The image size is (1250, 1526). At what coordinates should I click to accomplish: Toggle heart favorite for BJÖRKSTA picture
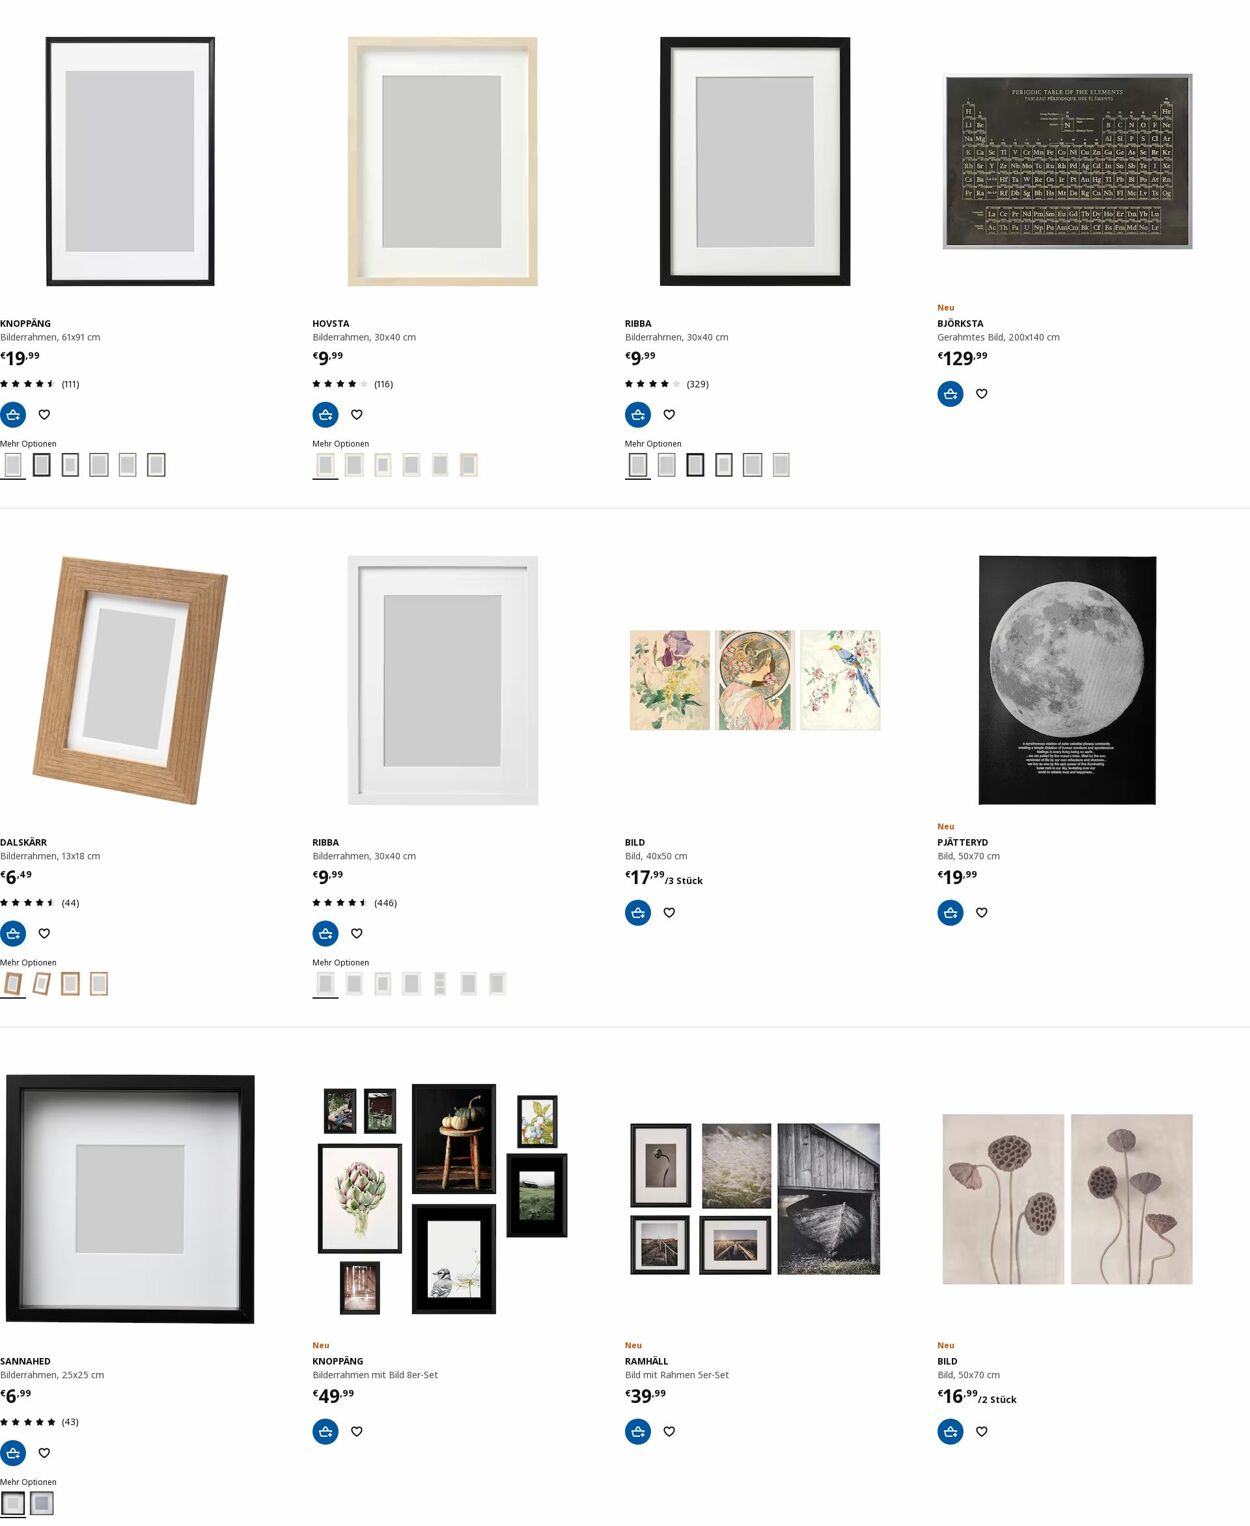tap(982, 394)
